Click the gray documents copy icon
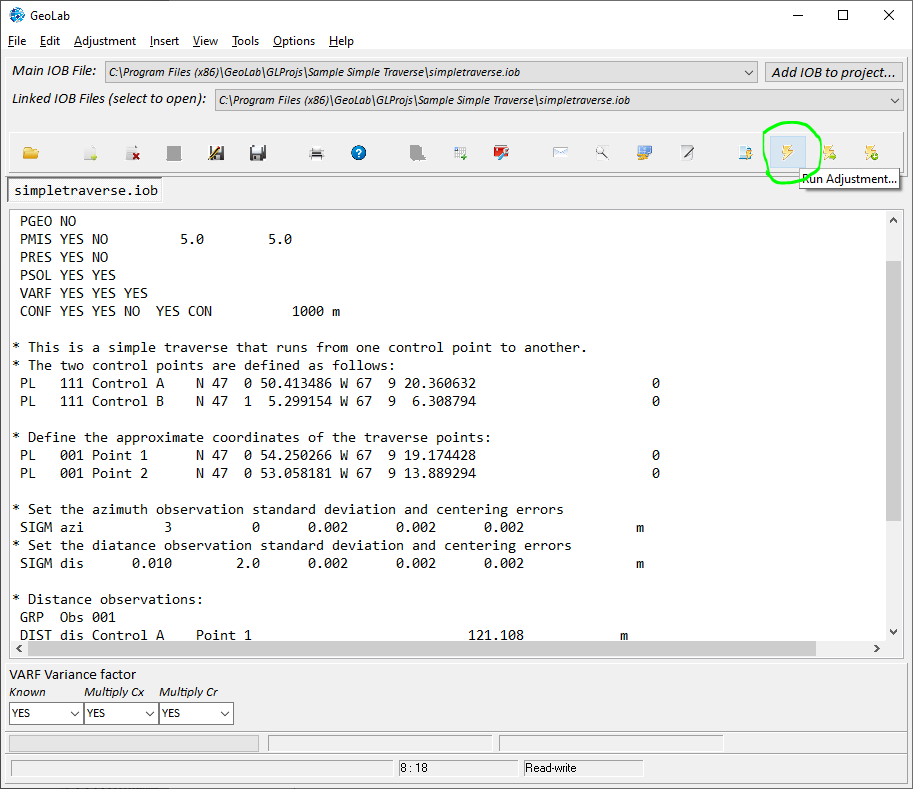 click(417, 153)
